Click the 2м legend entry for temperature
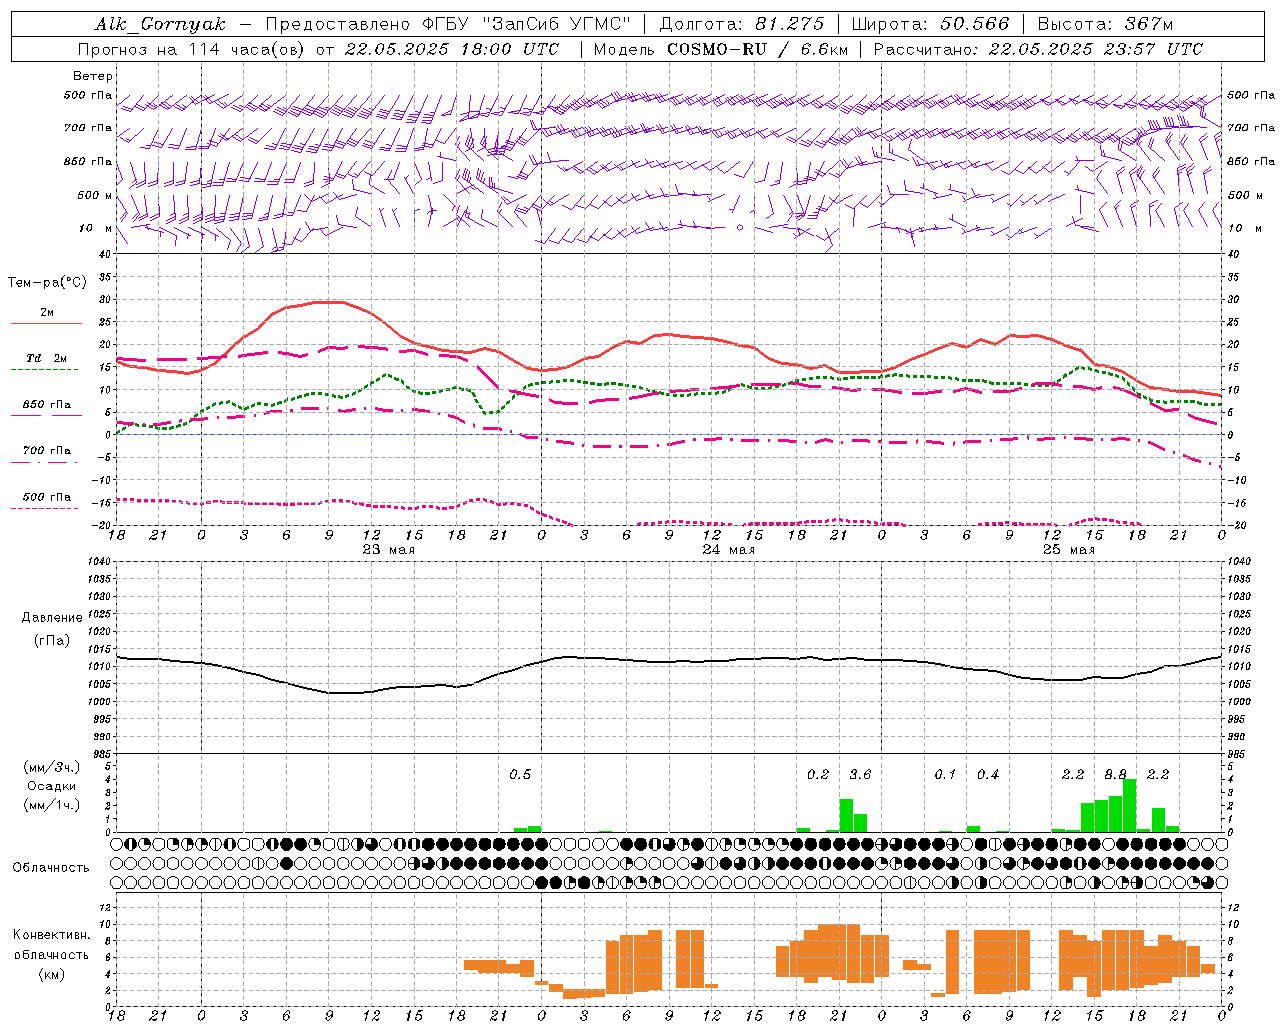This screenshot has width=1280, height=1024. click(x=47, y=313)
